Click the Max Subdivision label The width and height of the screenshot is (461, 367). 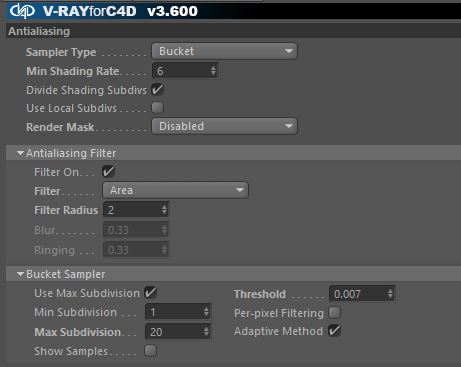click(x=78, y=332)
